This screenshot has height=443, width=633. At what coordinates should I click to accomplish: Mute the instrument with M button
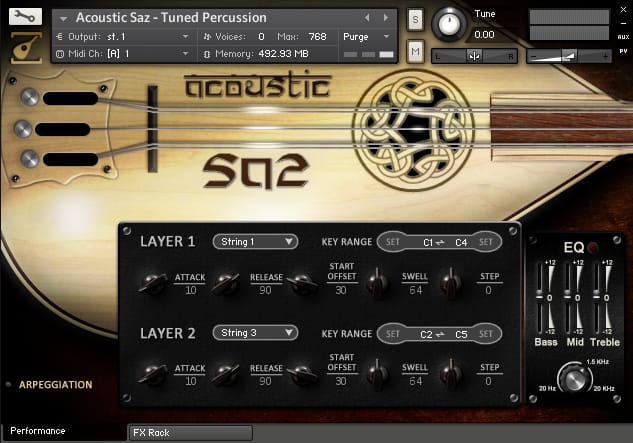pyautogui.click(x=415, y=50)
